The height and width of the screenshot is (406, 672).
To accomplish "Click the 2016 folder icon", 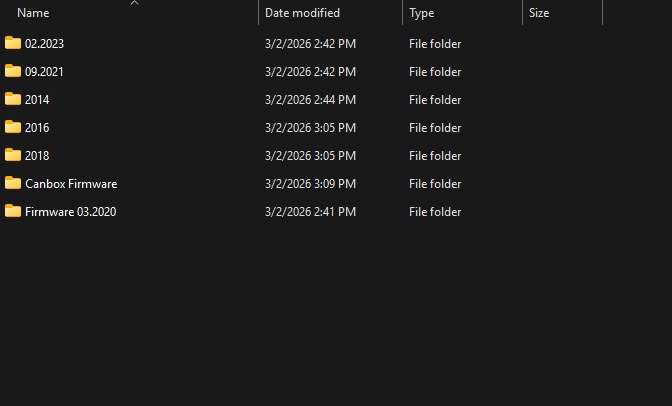I will tap(13, 127).
